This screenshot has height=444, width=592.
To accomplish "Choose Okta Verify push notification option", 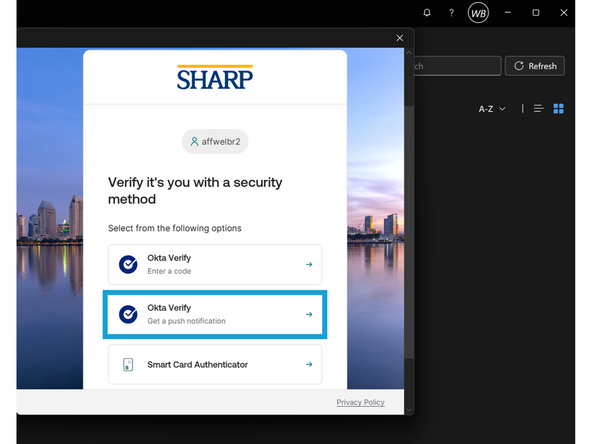I will [x=215, y=314].
